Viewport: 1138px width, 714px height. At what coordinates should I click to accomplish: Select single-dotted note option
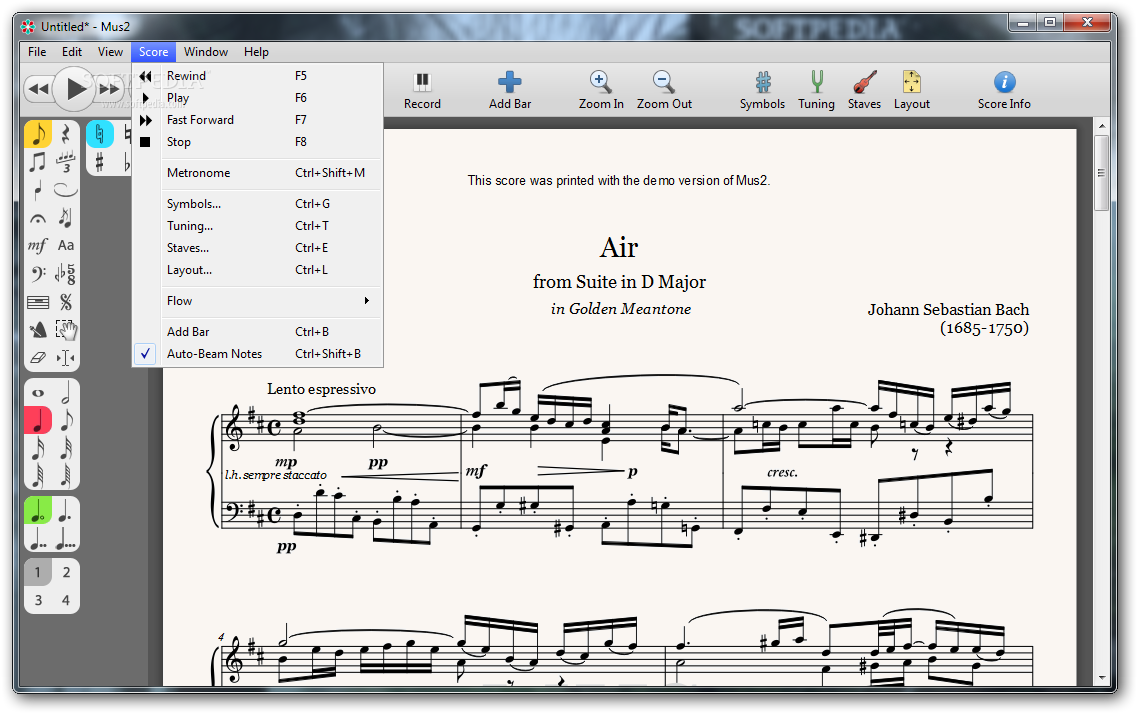click(65, 510)
